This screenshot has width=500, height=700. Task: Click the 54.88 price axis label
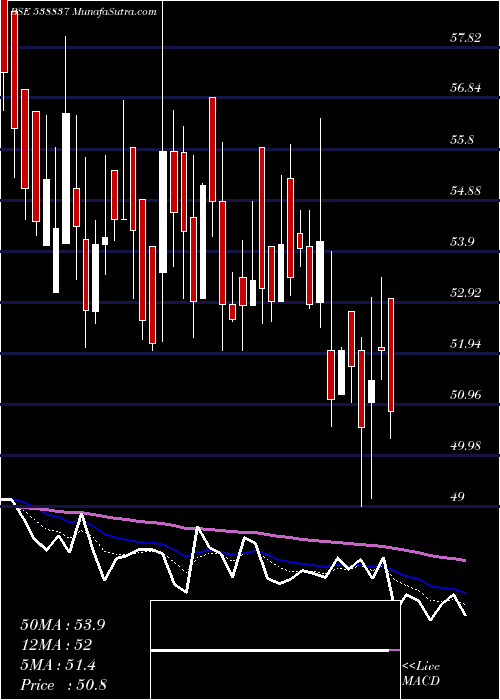[x=466, y=191]
